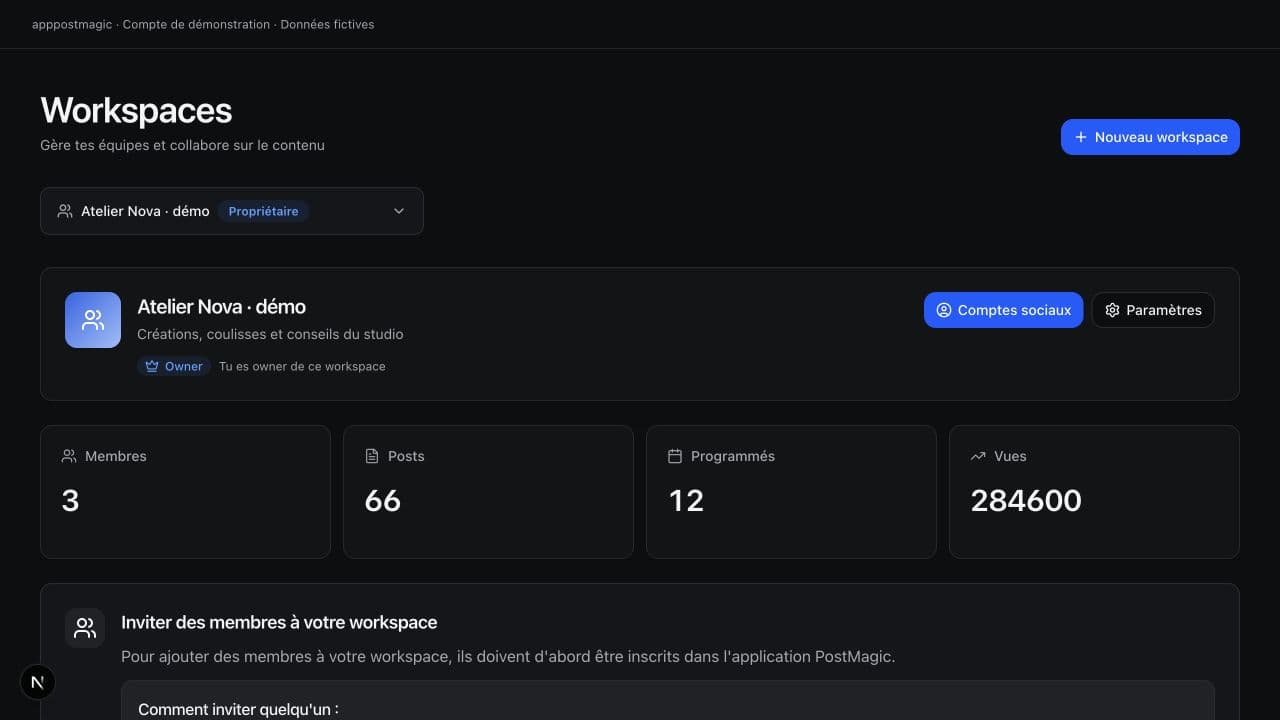Viewport: 1280px width, 720px height.
Task: Click the Atelier Nova · démo card title
Action: [x=221, y=307]
